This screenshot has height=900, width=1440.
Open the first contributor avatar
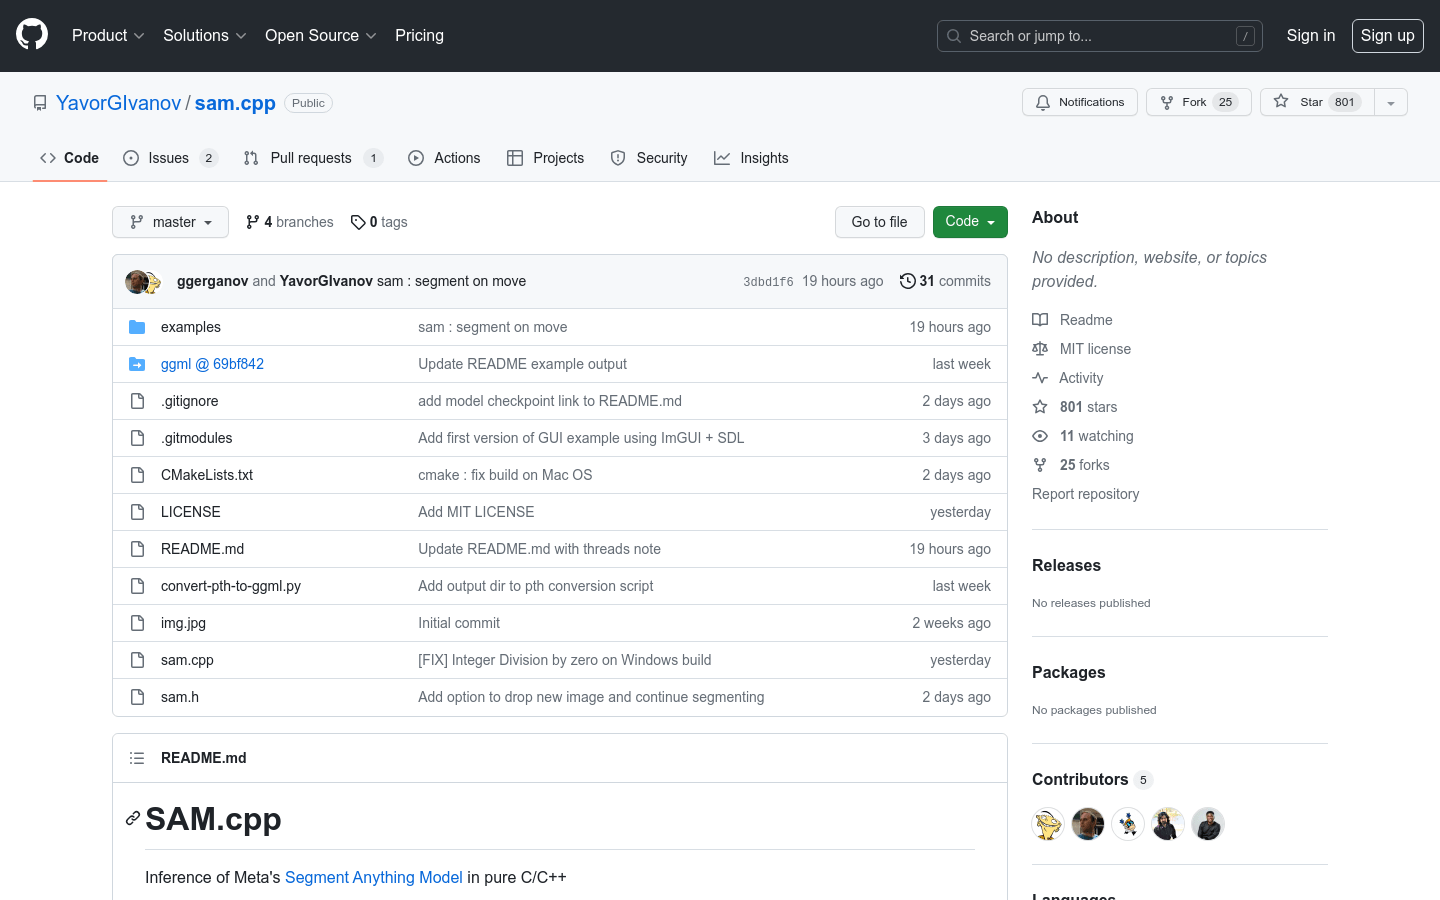click(x=1048, y=824)
